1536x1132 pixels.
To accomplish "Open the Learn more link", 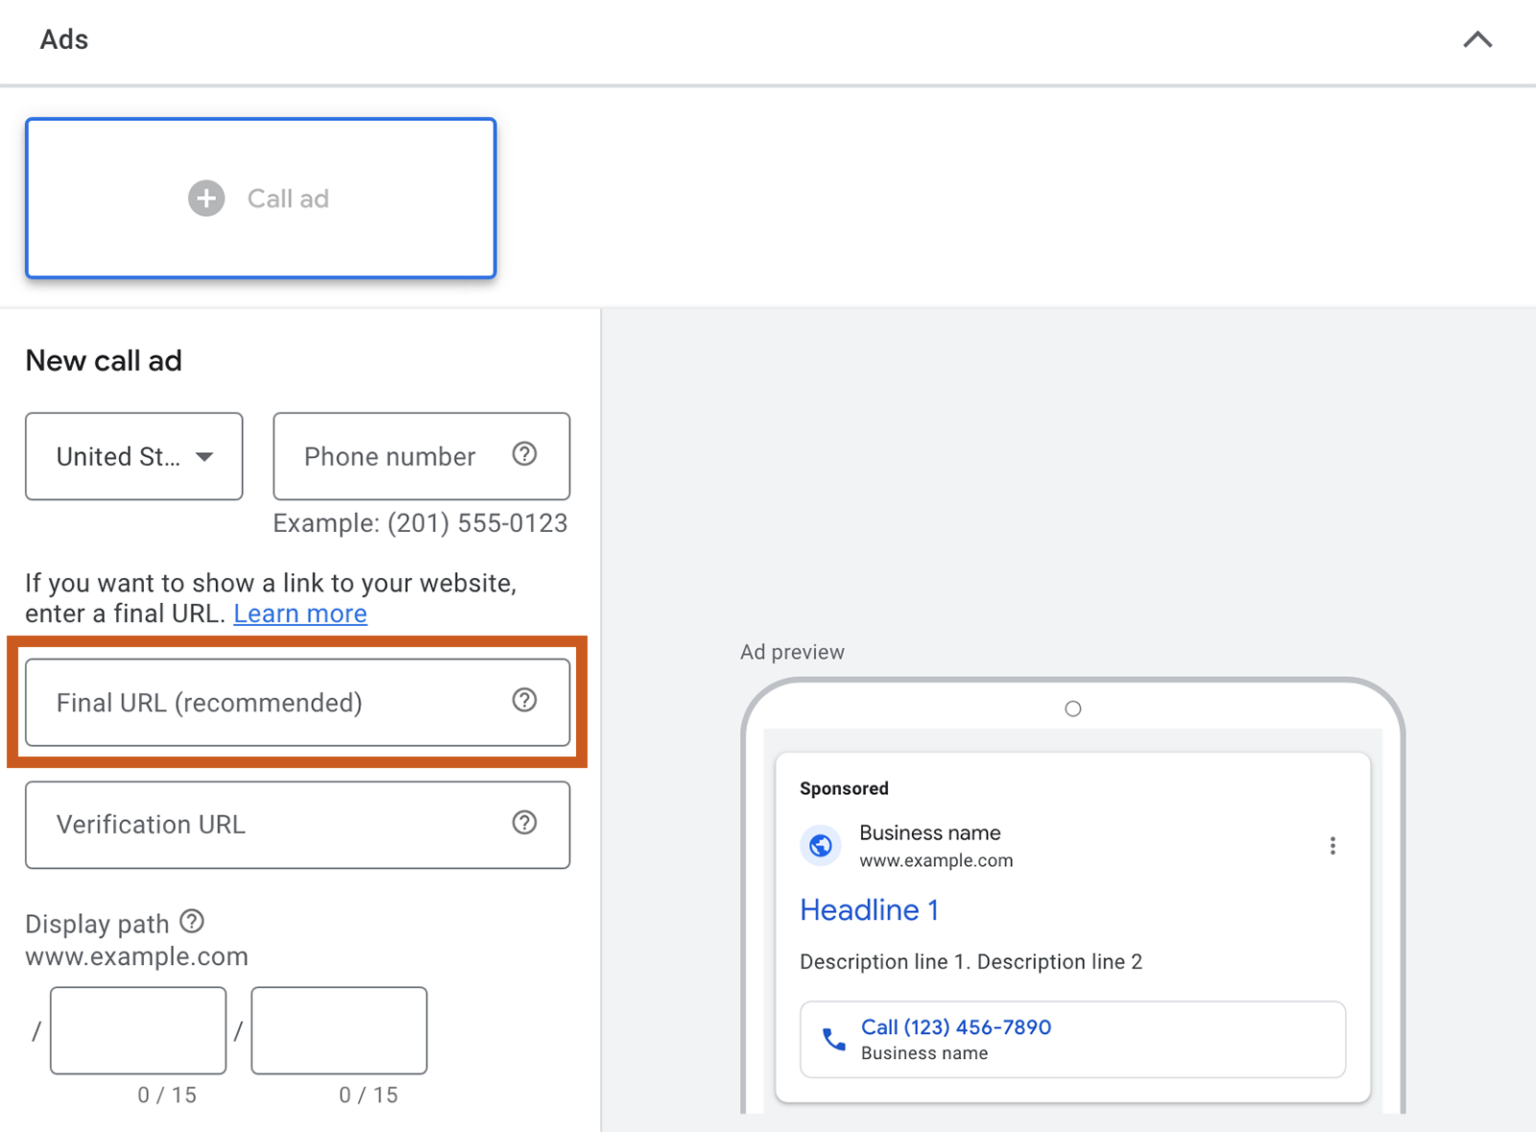I will [x=300, y=613].
